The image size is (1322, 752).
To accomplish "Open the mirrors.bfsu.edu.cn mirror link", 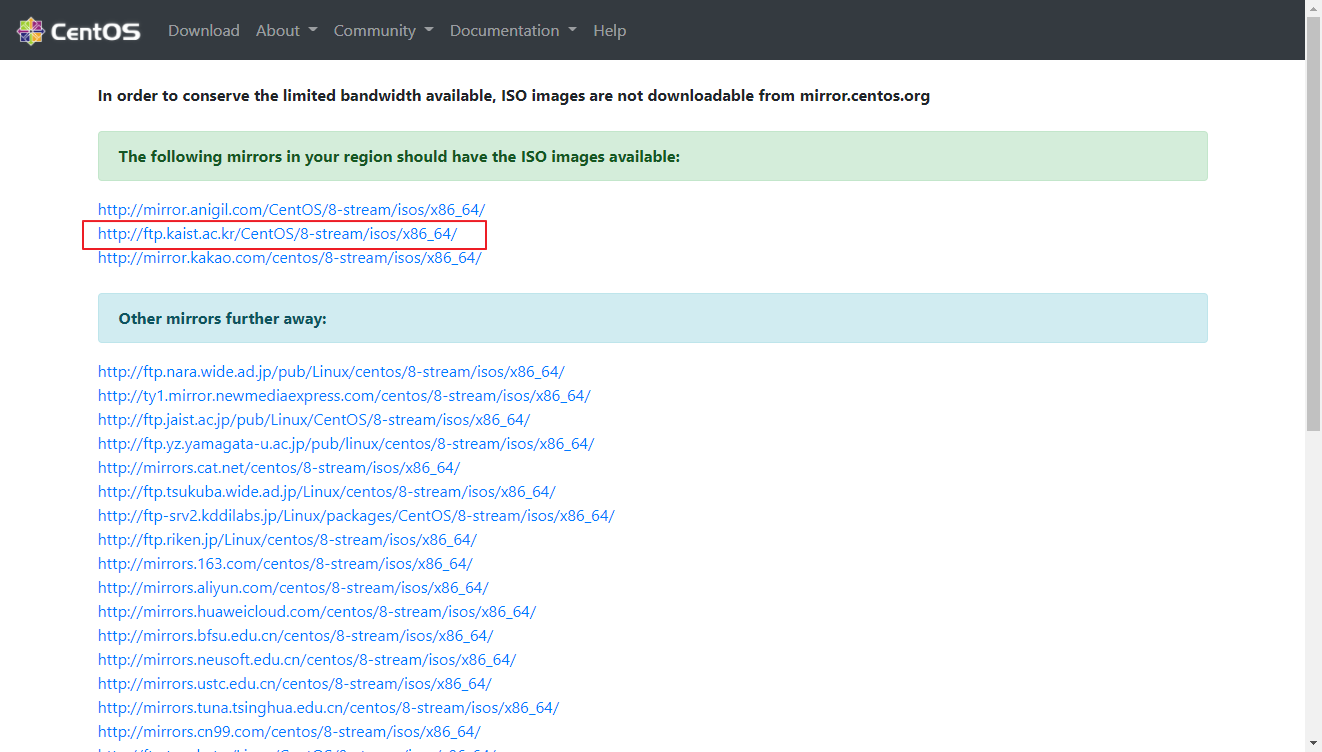I will (295, 636).
